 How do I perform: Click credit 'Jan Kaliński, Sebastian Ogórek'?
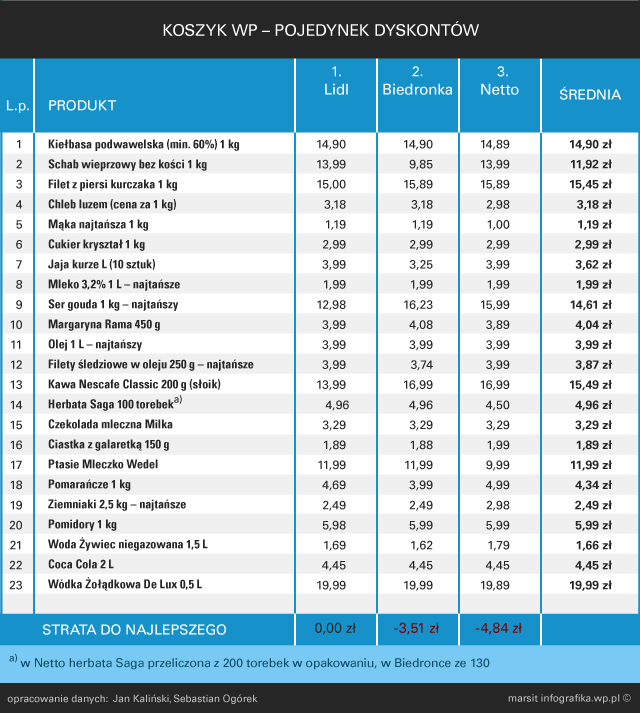185,698
